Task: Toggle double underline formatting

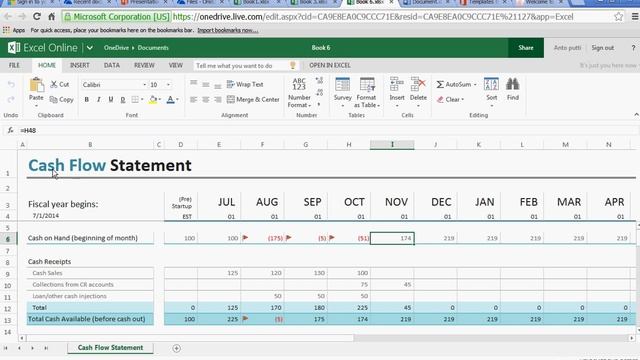Action: (x=122, y=99)
